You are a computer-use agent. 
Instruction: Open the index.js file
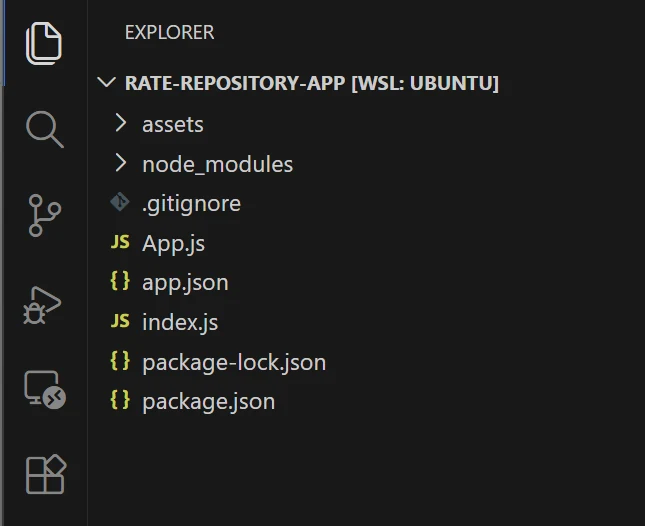click(x=180, y=322)
